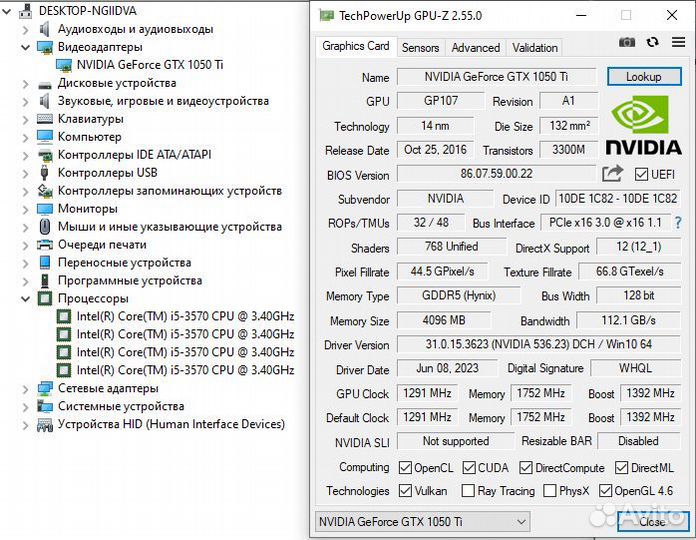Expand the Звуковые, игровые и видеоустройства node
This screenshot has height=540, width=696.
point(26,102)
